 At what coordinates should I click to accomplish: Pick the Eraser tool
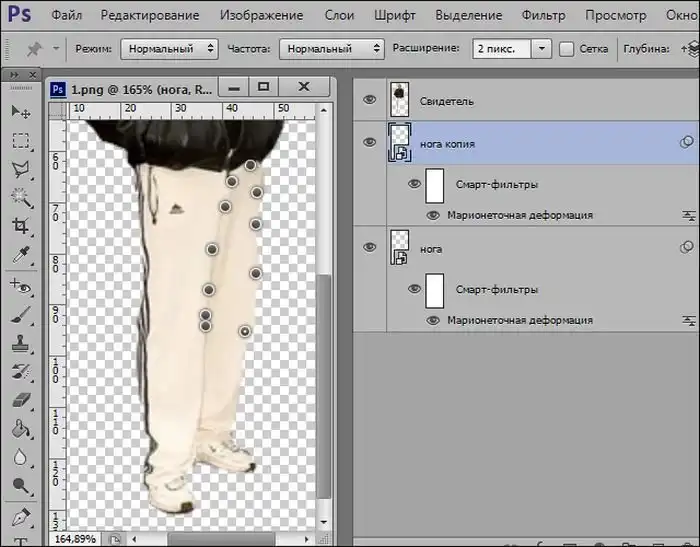tap(20, 401)
